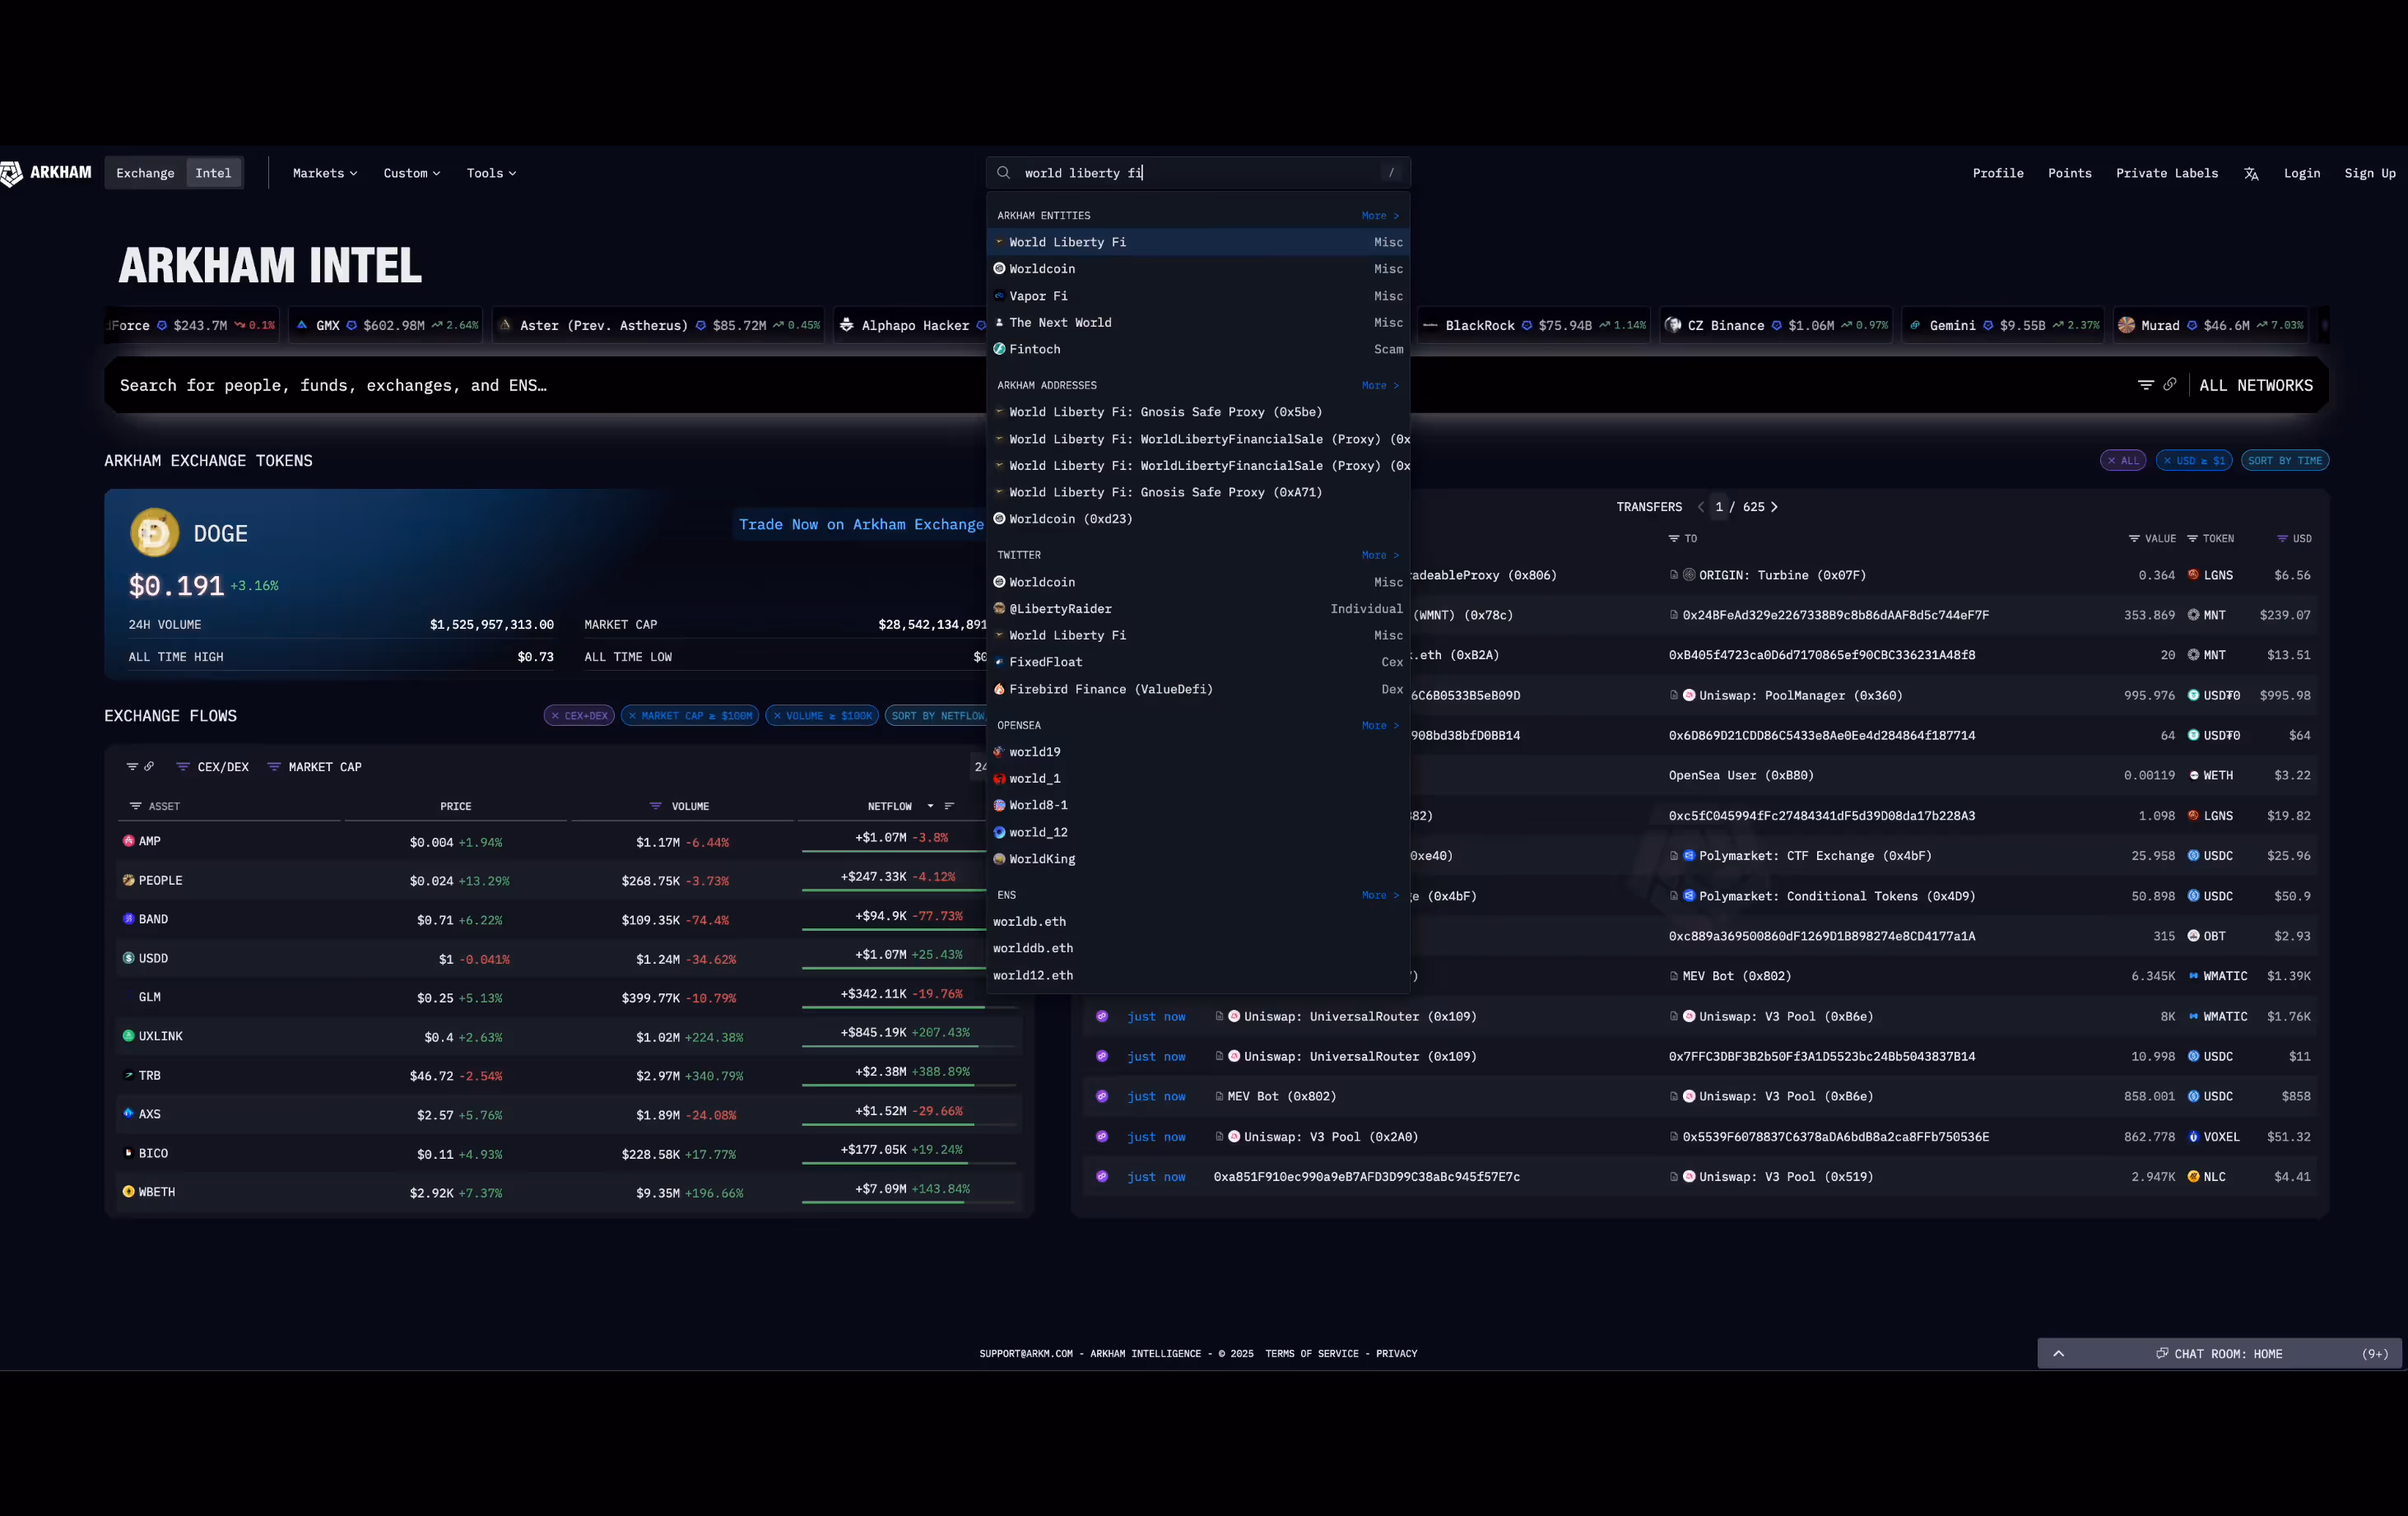This screenshot has width=2408, height=1516.
Task: Click the TOKEN column filter icon
Action: (x=2192, y=539)
